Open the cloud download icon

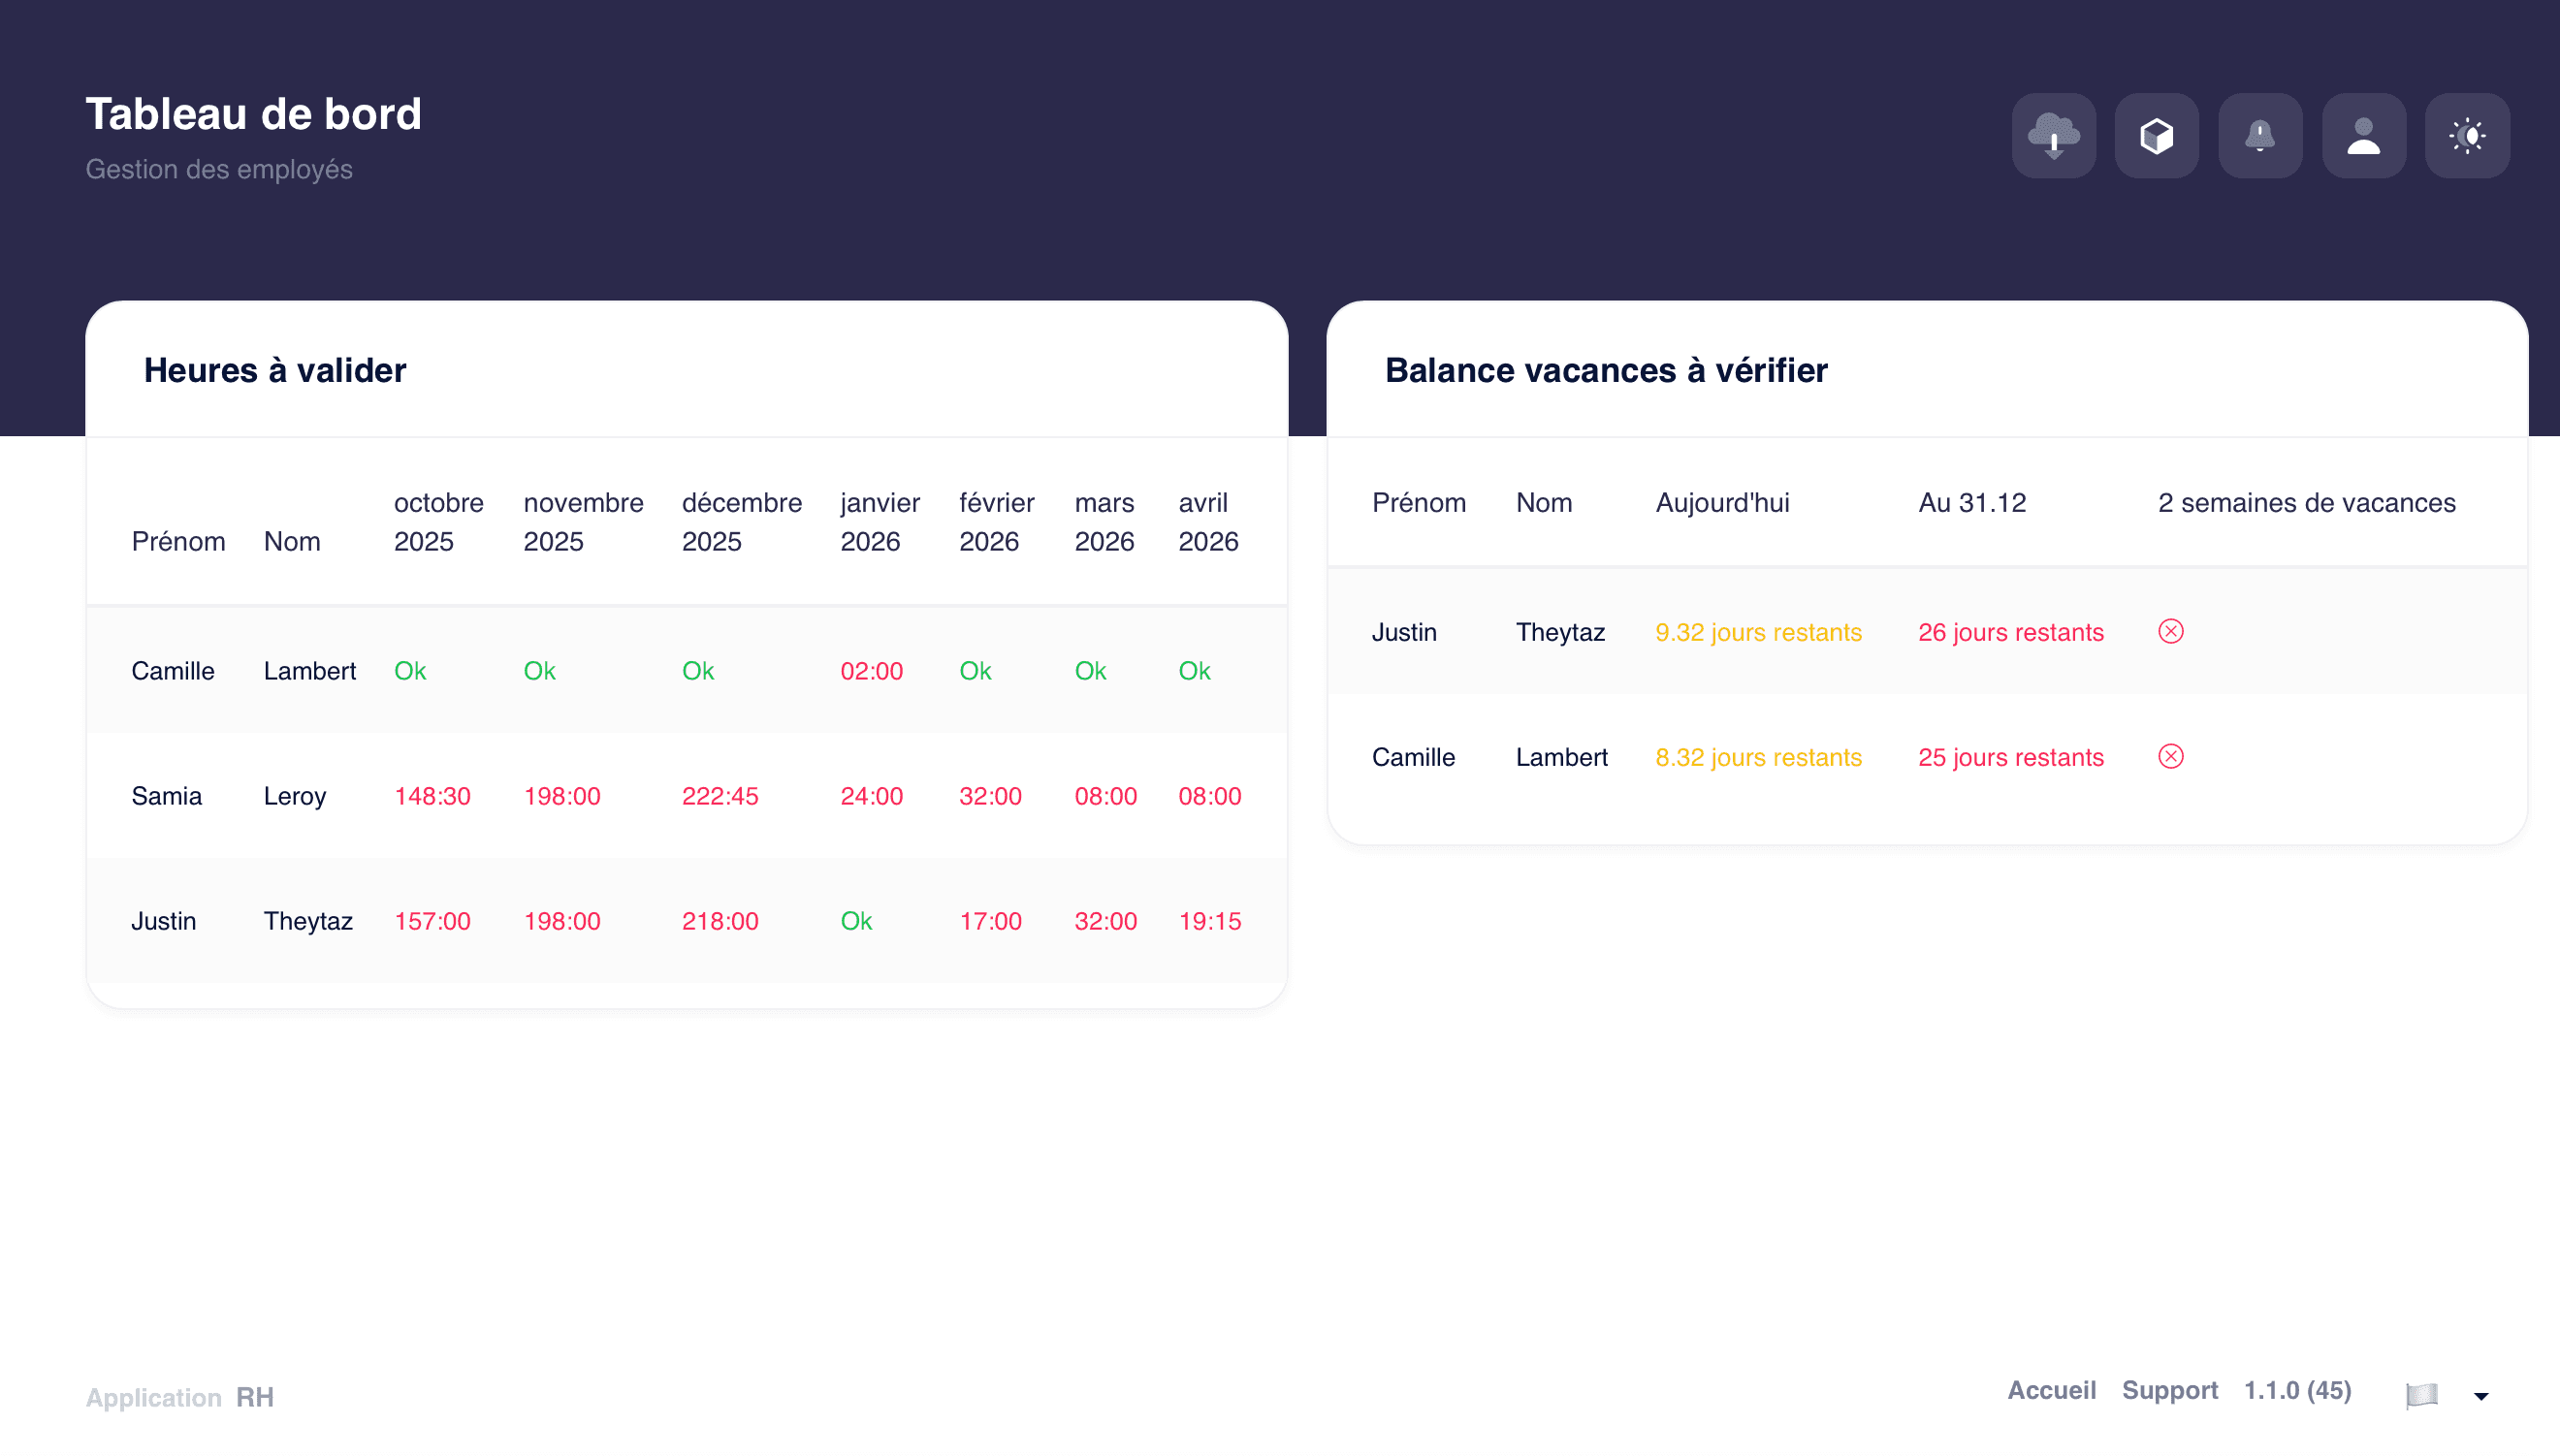[2053, 135]
